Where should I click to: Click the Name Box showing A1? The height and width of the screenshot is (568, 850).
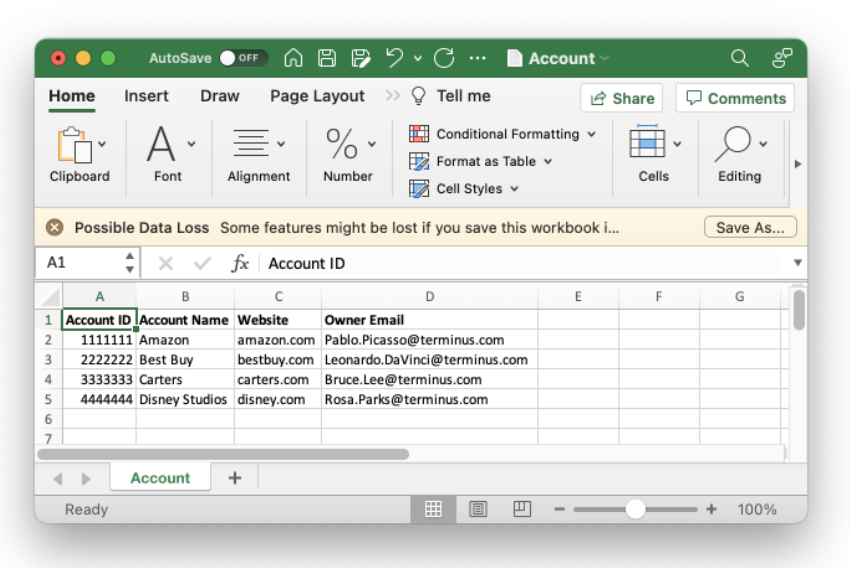(x=79, y=263)
